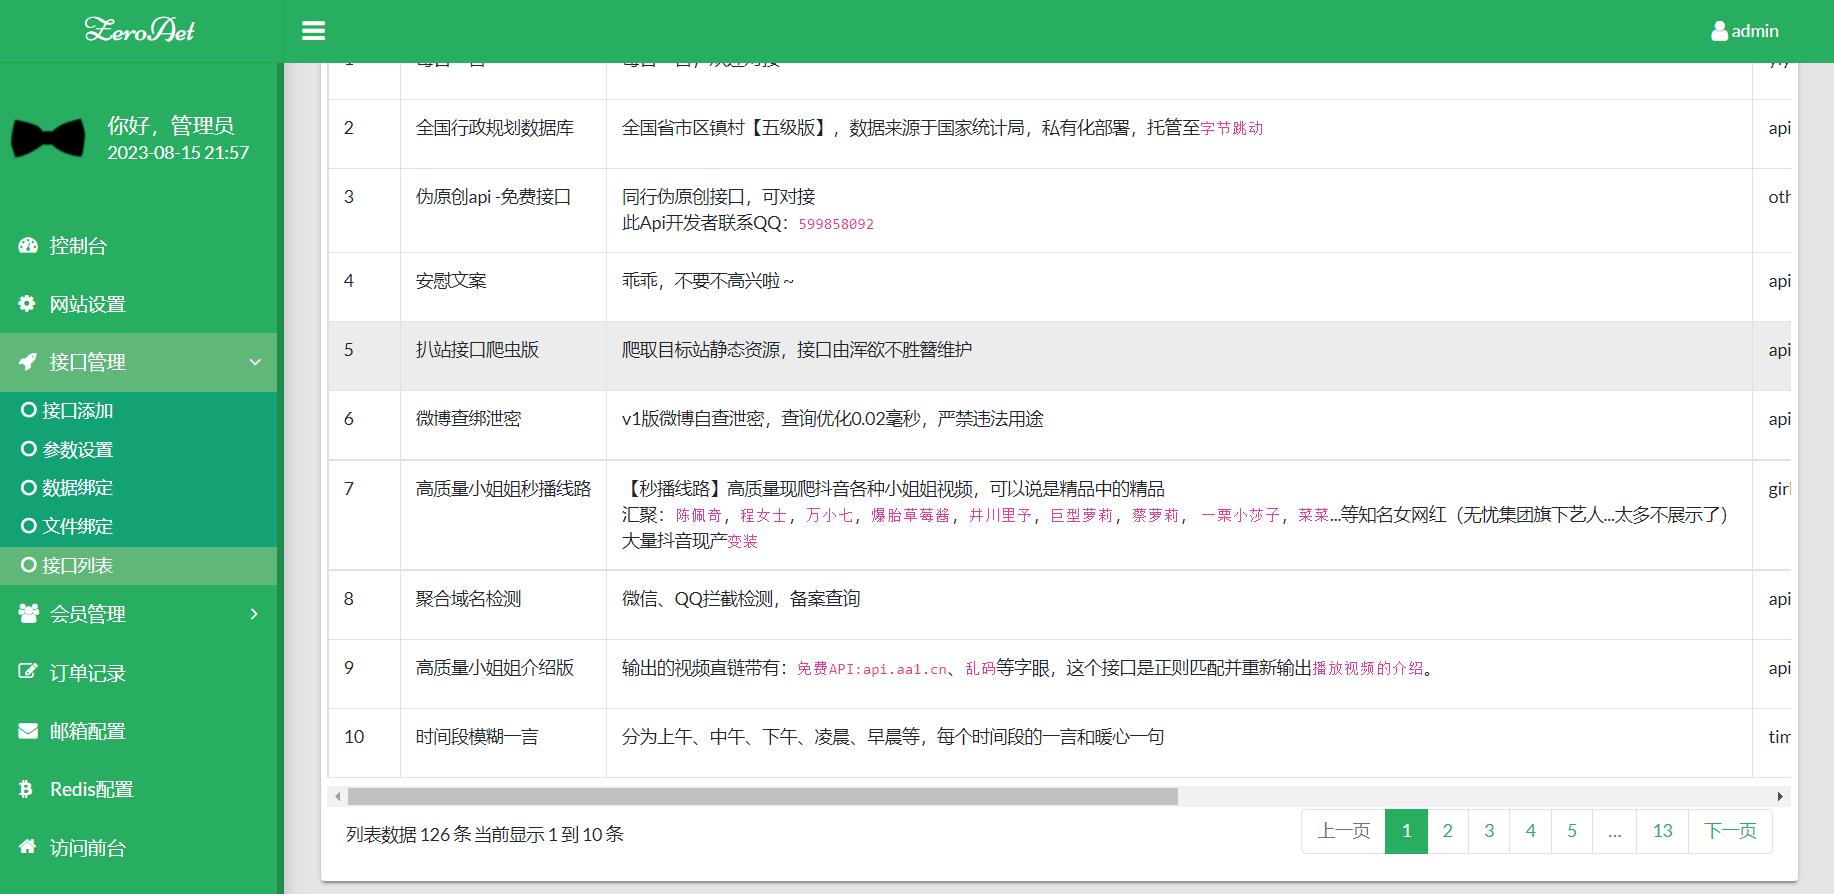Click the 网站设置 gear icon
The height and width of the screenshot is (894, 1834).
[x=28, y=303]
